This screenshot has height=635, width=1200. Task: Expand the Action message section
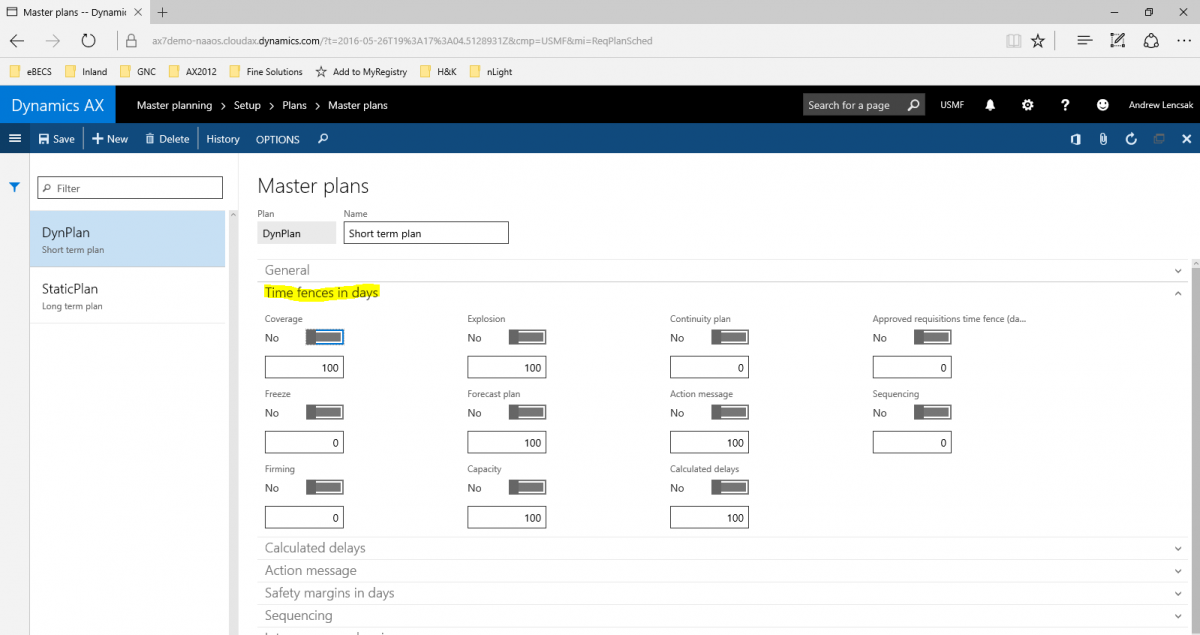722,570
